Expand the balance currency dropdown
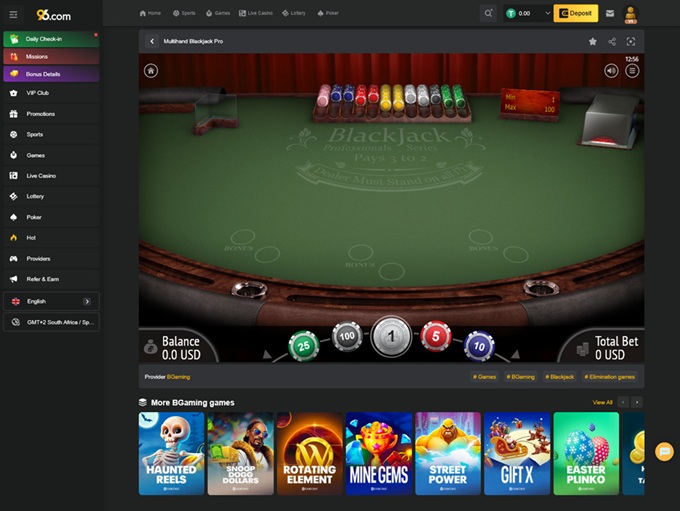Screen dimensions: 680x511 pyautogui.click(x=547, y=14)
